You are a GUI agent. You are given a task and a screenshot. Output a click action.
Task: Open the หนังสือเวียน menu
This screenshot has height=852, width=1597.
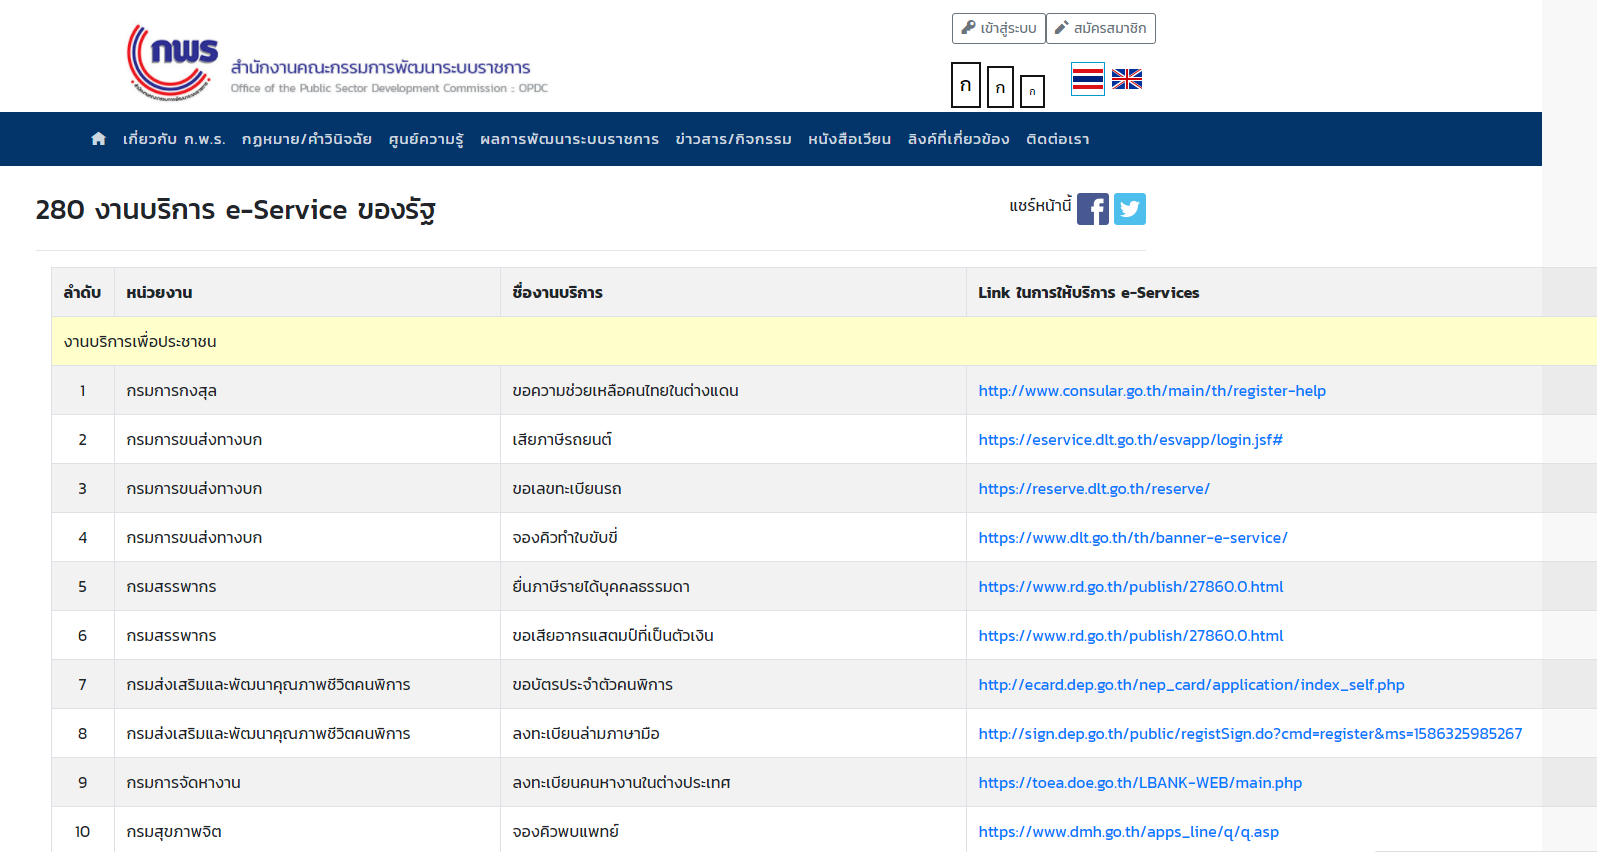(x=849, y=139)
